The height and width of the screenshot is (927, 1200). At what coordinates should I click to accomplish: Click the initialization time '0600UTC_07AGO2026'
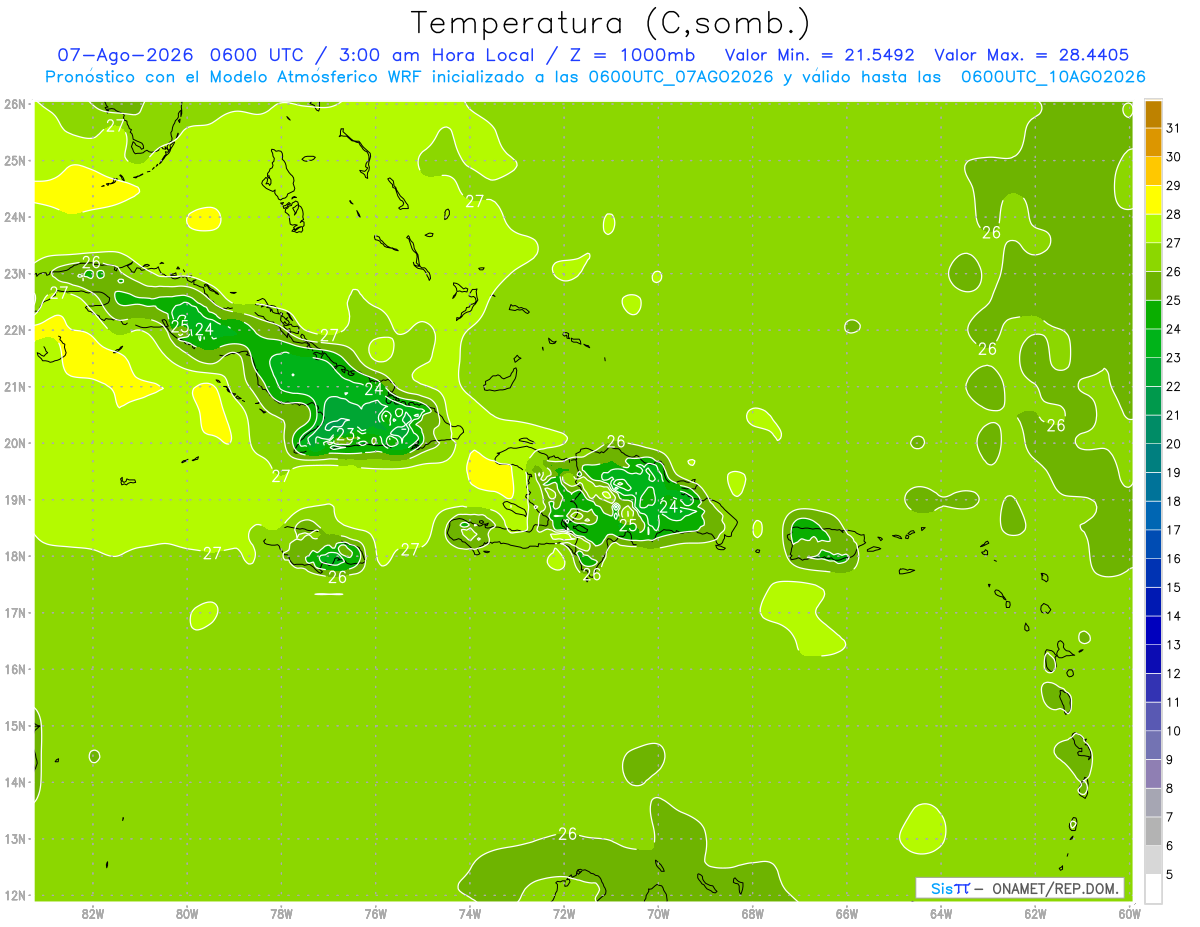(x=682, y=77)
